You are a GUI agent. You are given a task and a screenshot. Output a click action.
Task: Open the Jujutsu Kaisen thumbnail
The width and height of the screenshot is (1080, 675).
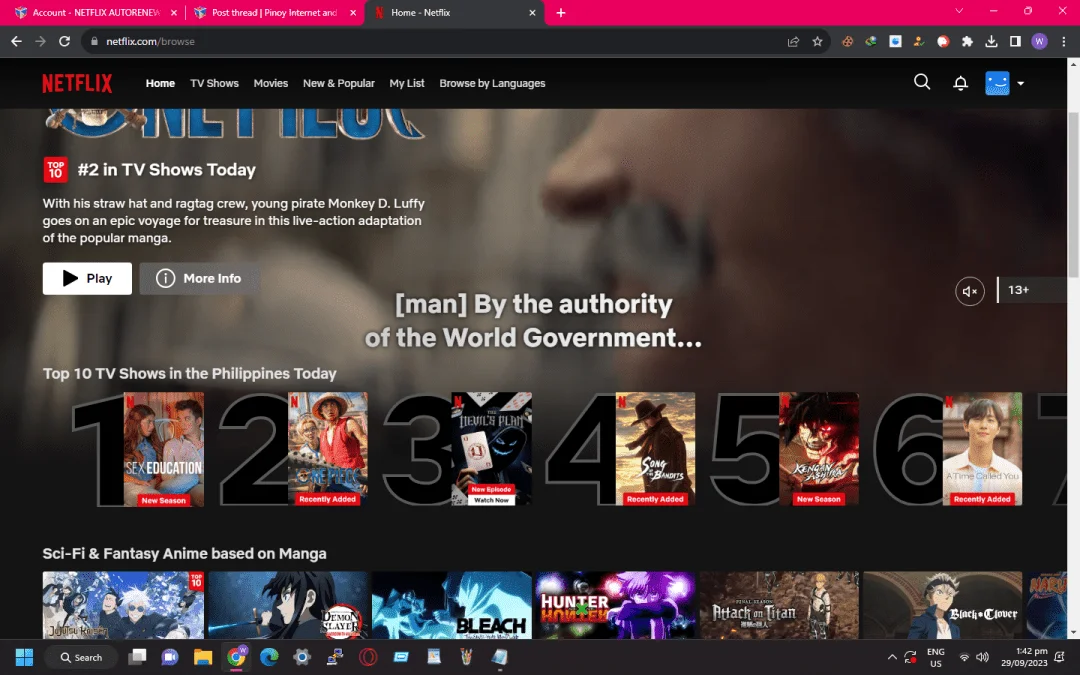(x=123, y=605)
